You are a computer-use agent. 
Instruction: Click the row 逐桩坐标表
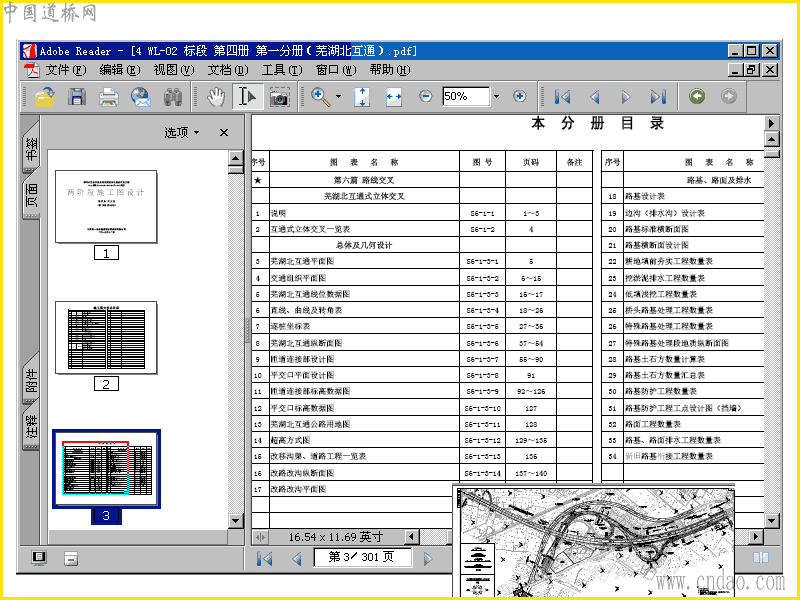(x=422, y=326)
